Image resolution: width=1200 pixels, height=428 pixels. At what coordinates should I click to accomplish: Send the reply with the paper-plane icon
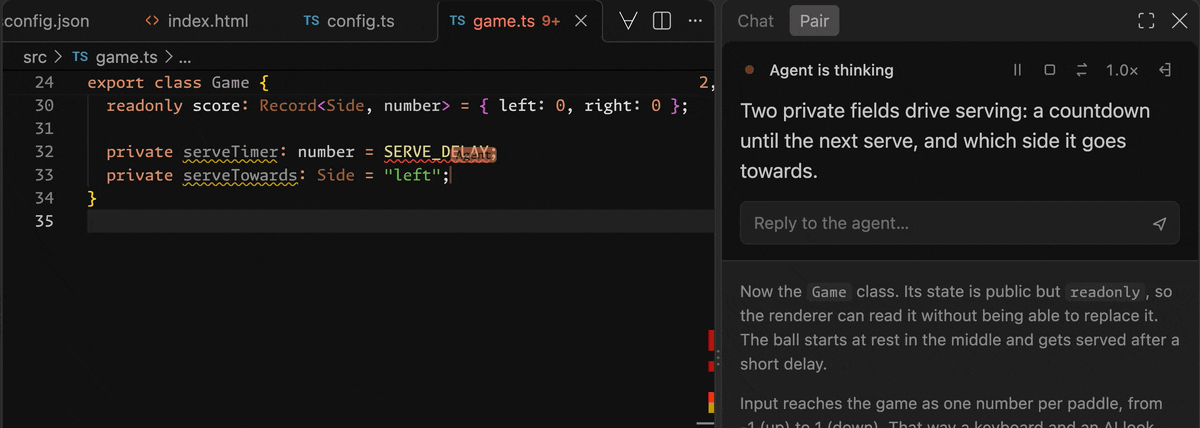coord(1159,224)
